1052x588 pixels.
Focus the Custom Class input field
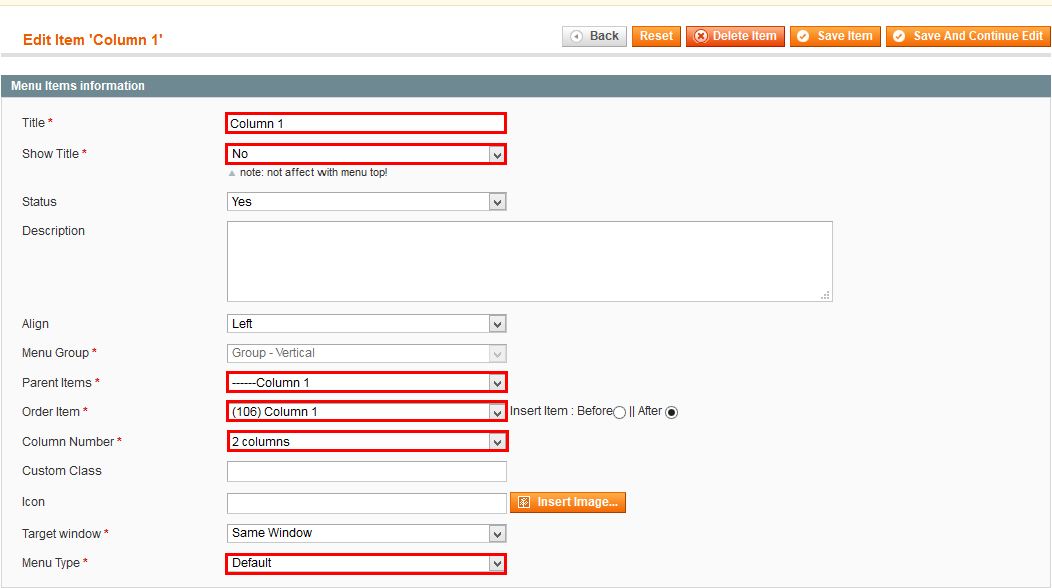point(366,471)
